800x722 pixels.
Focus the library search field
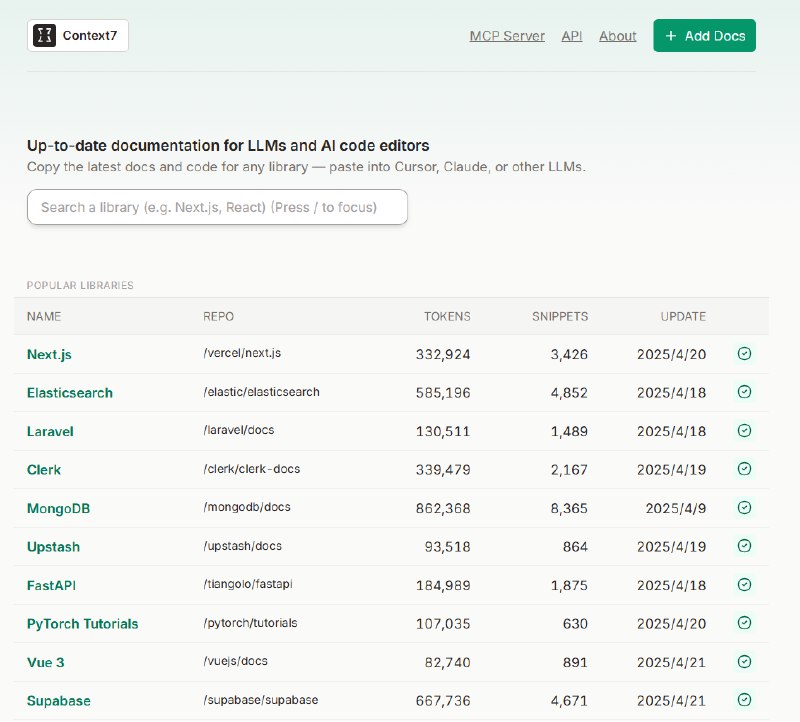[x=217, y=207]
